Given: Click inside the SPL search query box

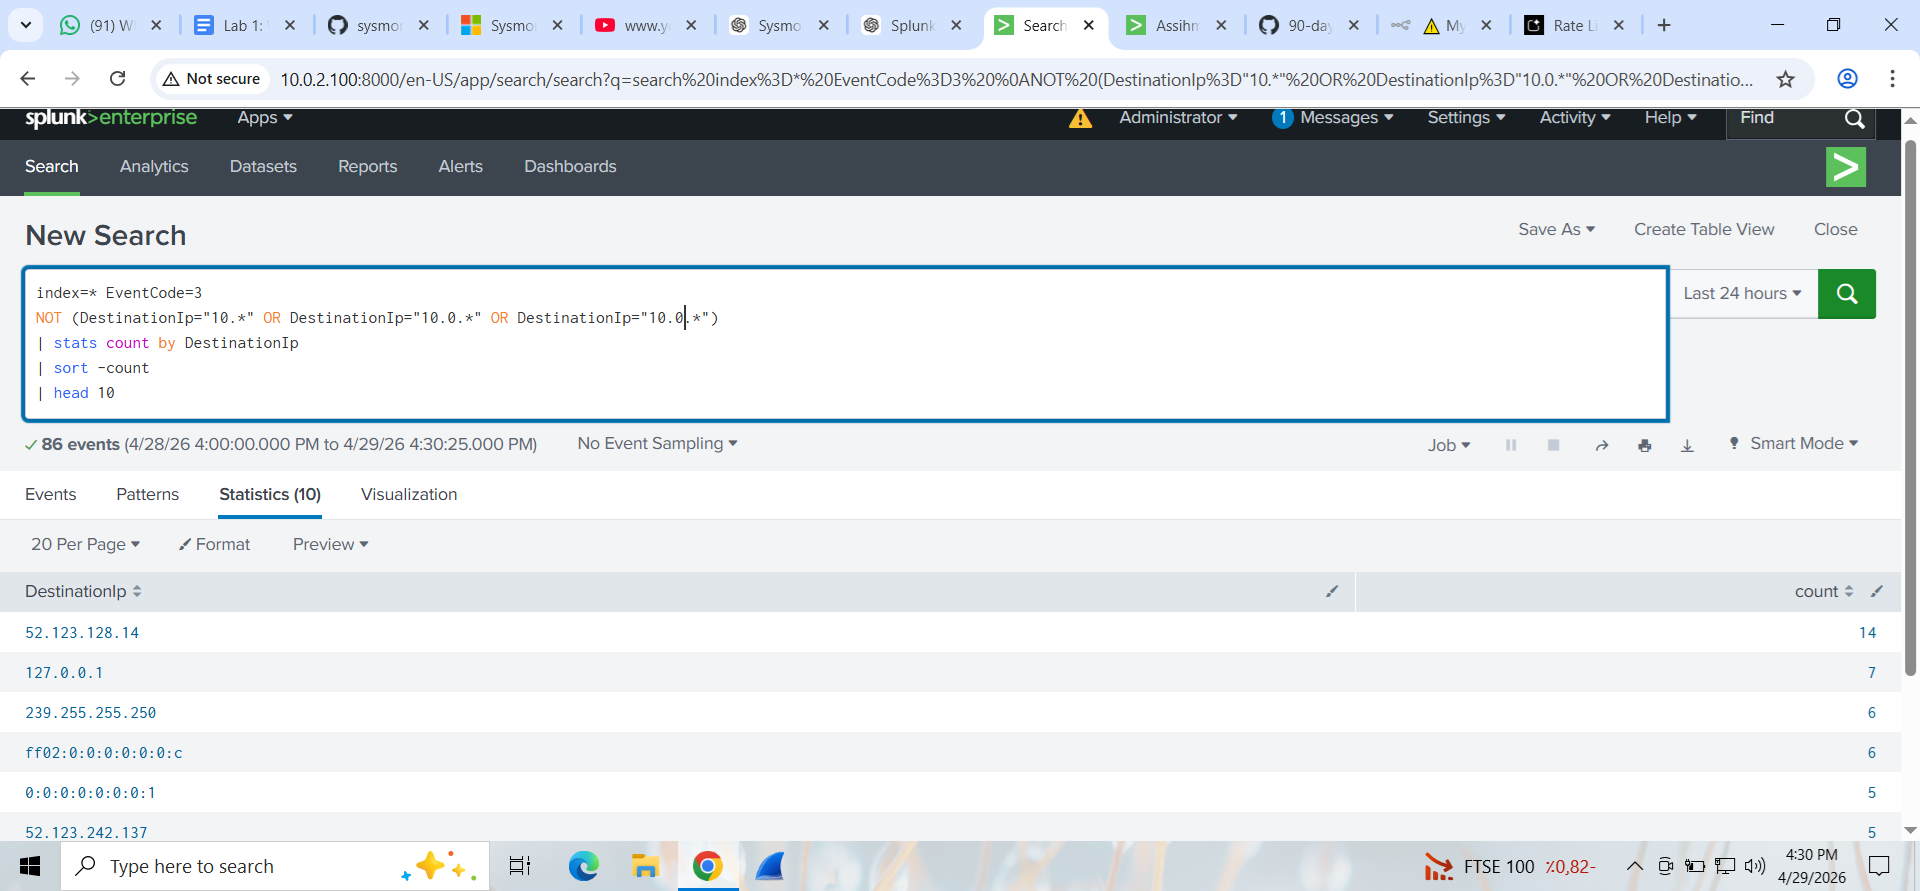Looking at the screenshot, I should point(846,344).
